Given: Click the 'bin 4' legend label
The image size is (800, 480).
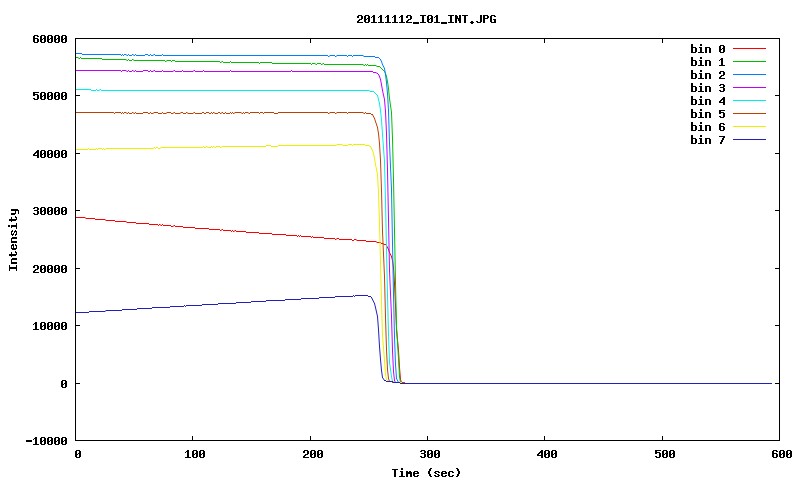Looking at the screenshot, I should pos(707,101).
